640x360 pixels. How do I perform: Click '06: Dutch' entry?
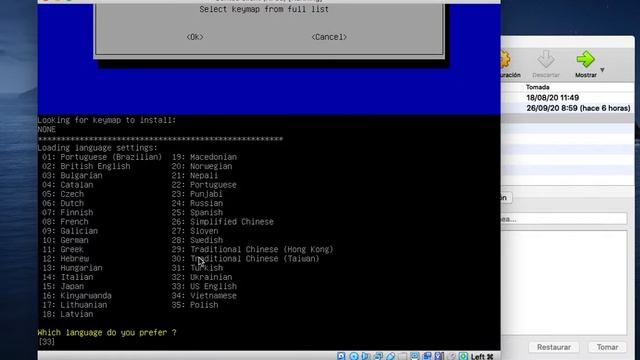click(62, 203)
